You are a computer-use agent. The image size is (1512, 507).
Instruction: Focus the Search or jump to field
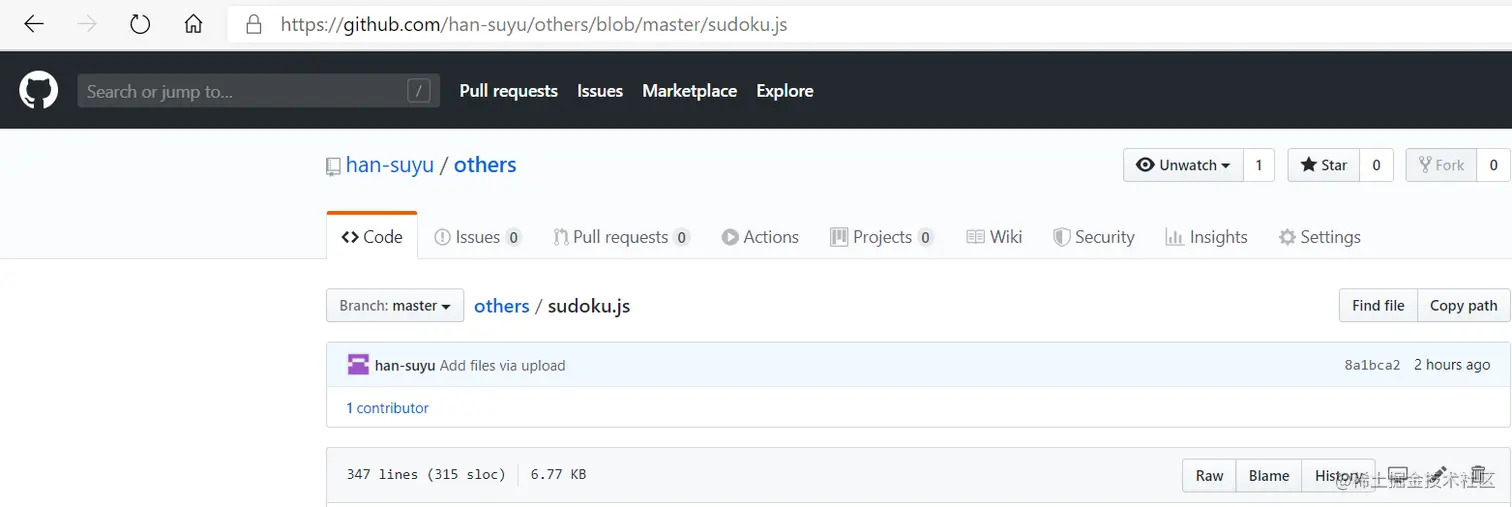pyautogui.click(x=258, y=91)
